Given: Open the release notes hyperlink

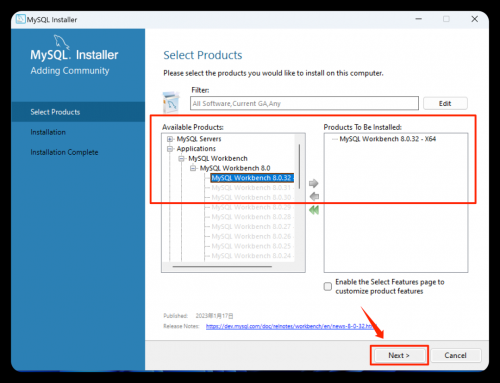Looking at the screenshot, I should click(x=291, y=326).
